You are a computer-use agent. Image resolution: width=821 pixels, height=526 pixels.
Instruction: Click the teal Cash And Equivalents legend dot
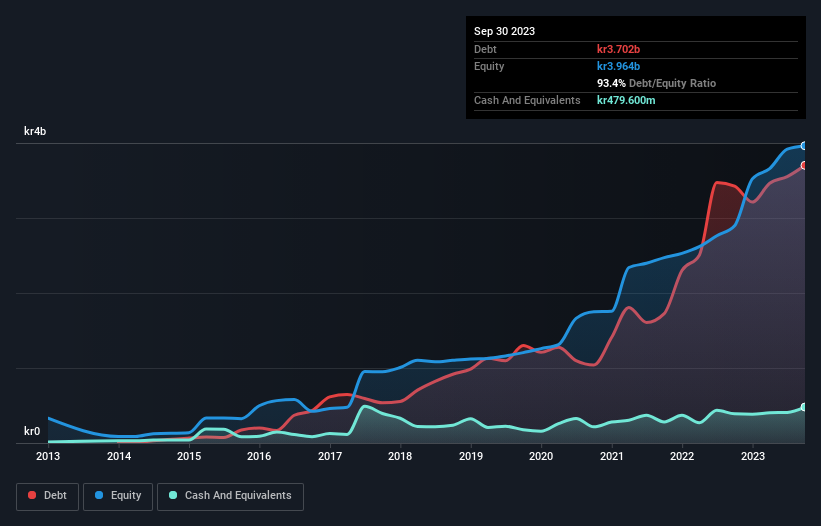coord(173,495)
